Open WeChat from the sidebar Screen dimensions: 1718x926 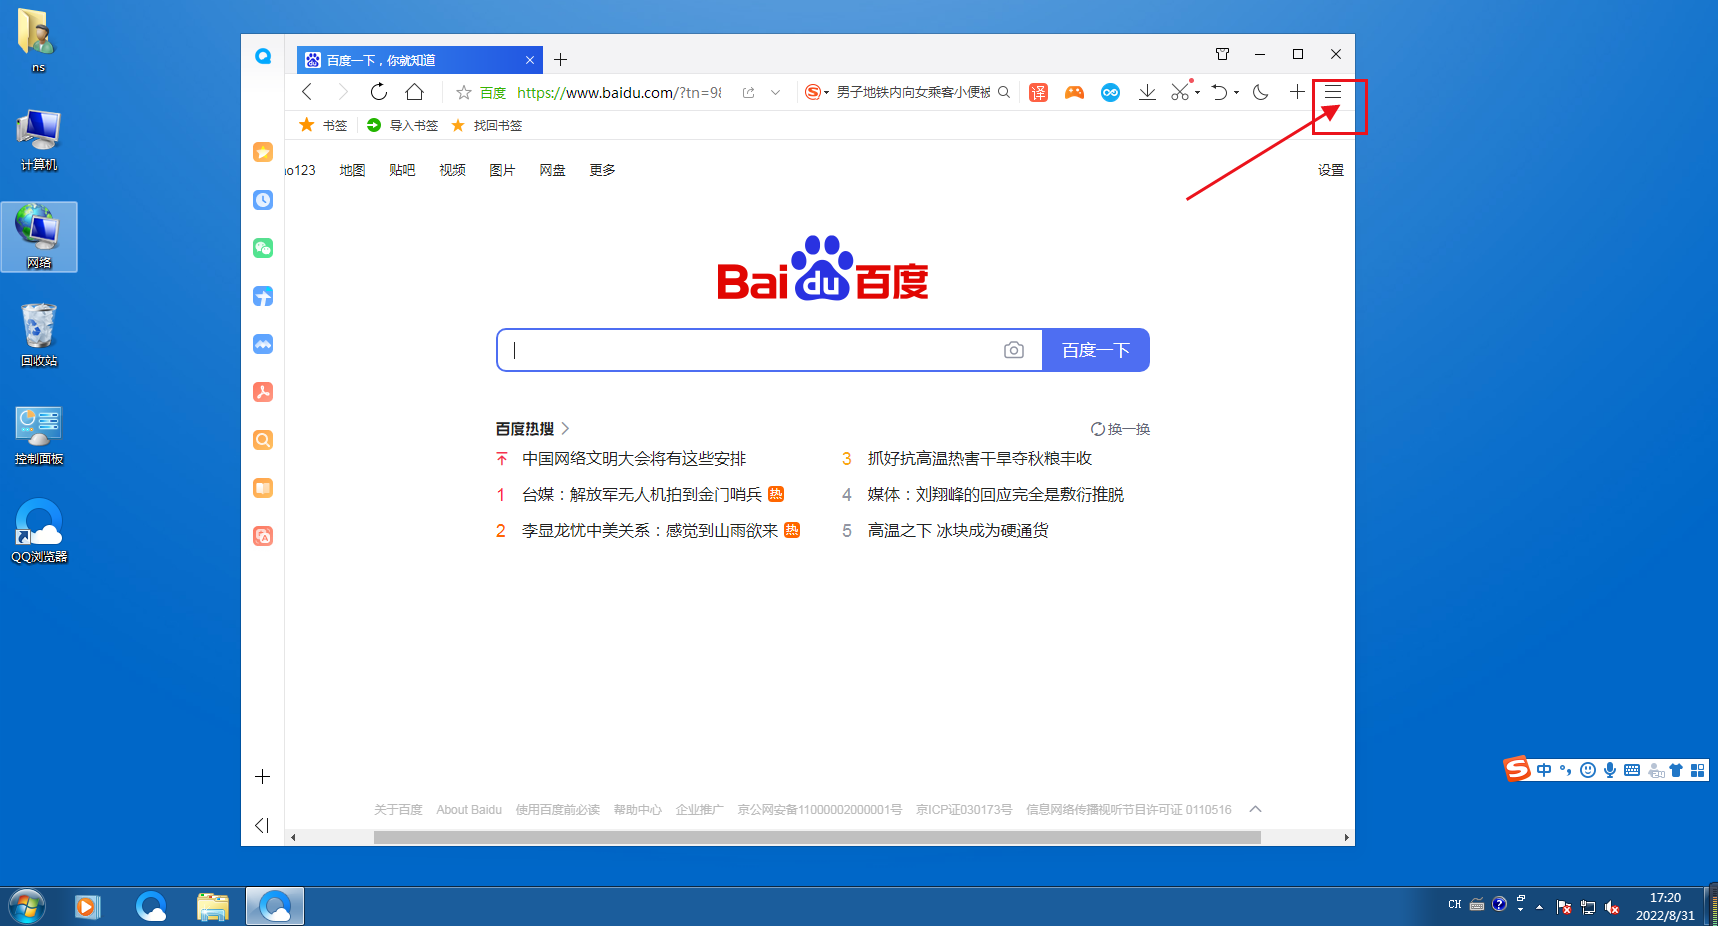coord(263,248)
